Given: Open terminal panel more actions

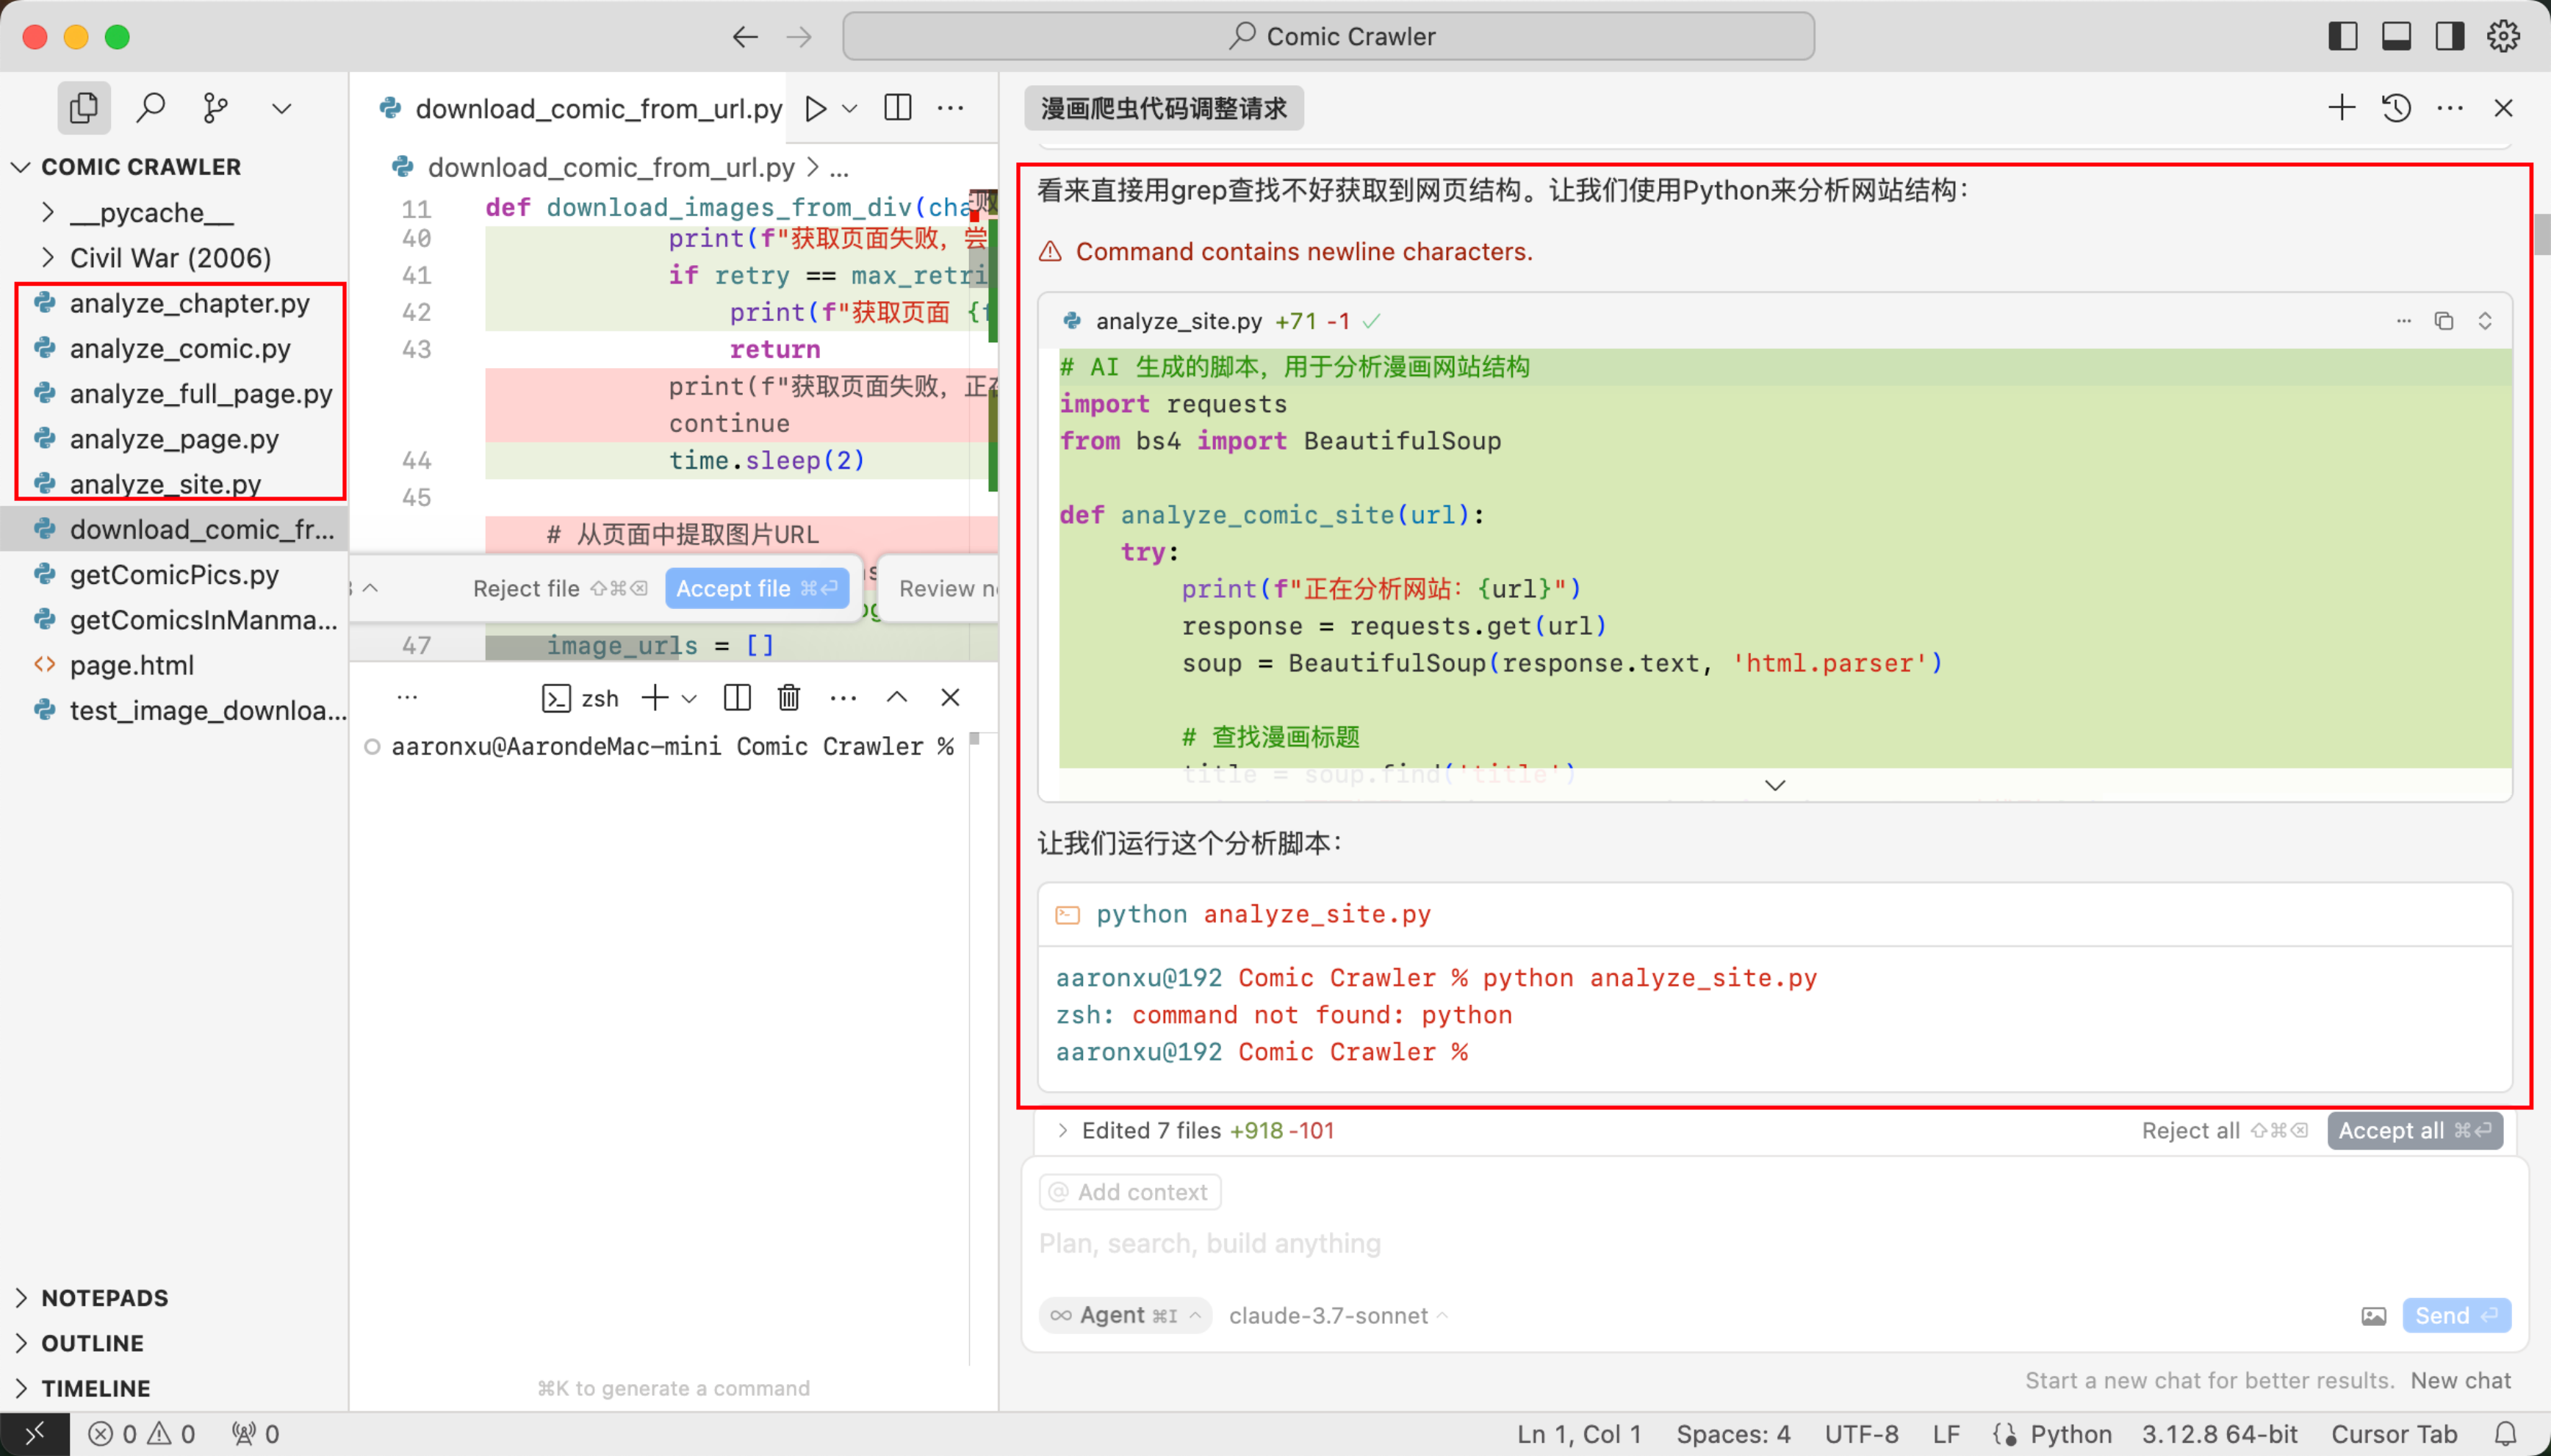Looking at the screenshot, I should coord(843,698).
